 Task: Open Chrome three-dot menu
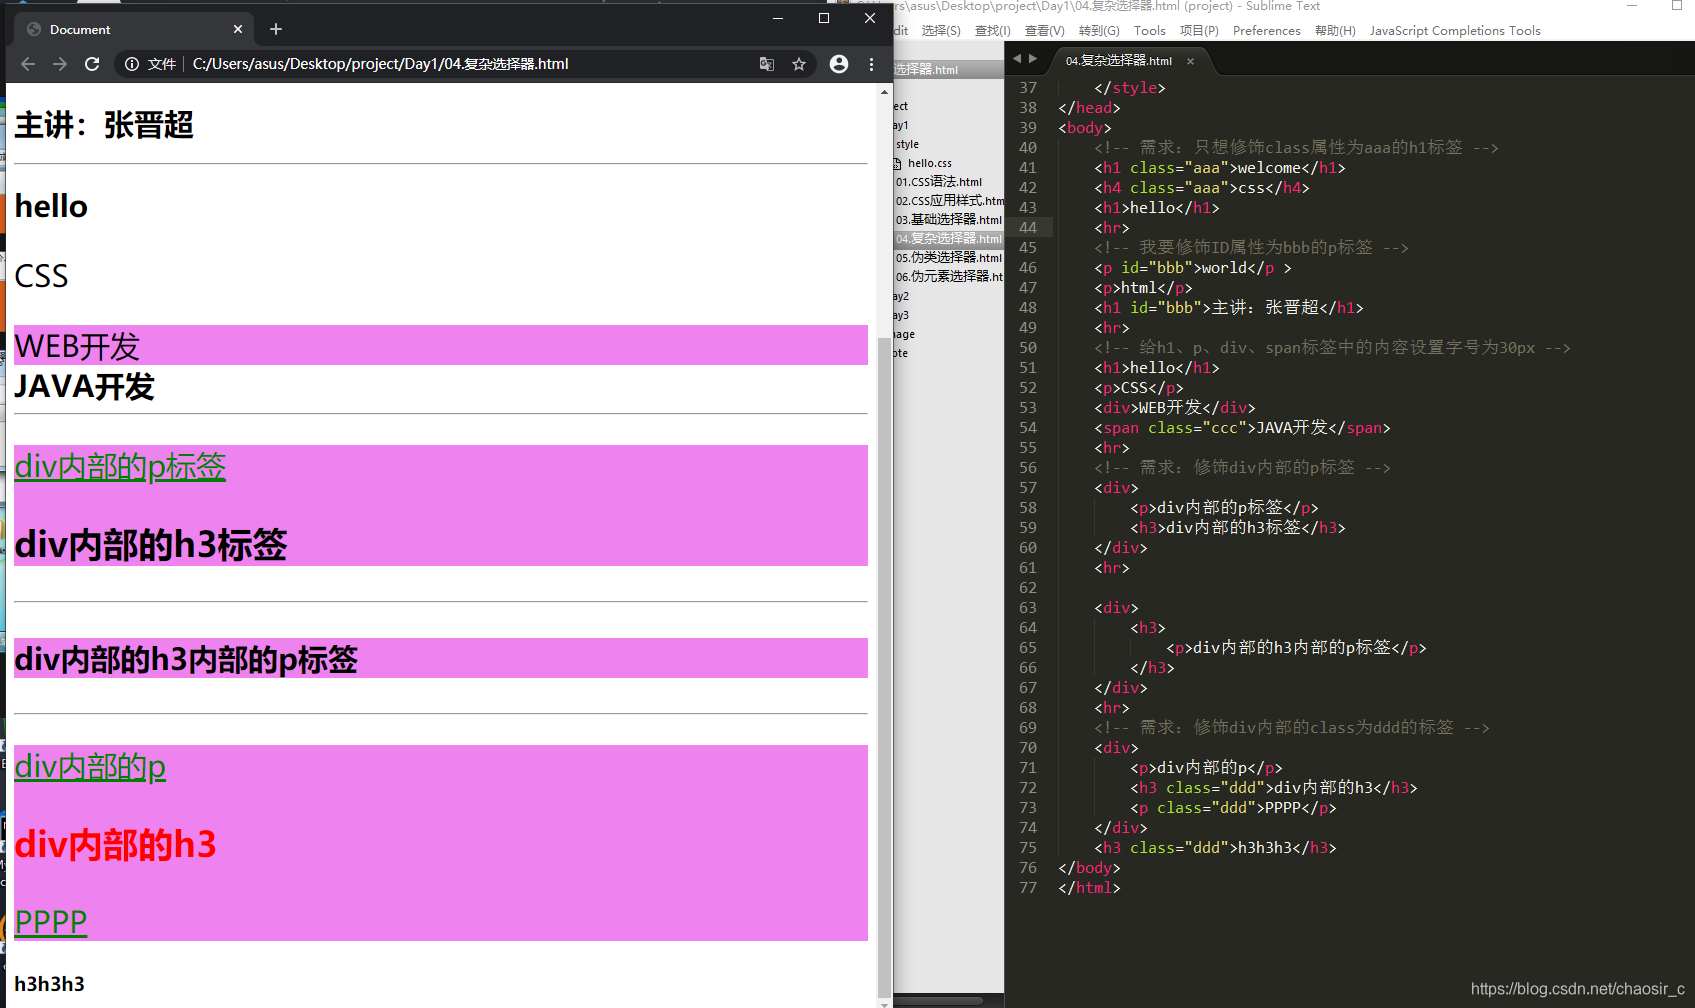coord(872,64)
